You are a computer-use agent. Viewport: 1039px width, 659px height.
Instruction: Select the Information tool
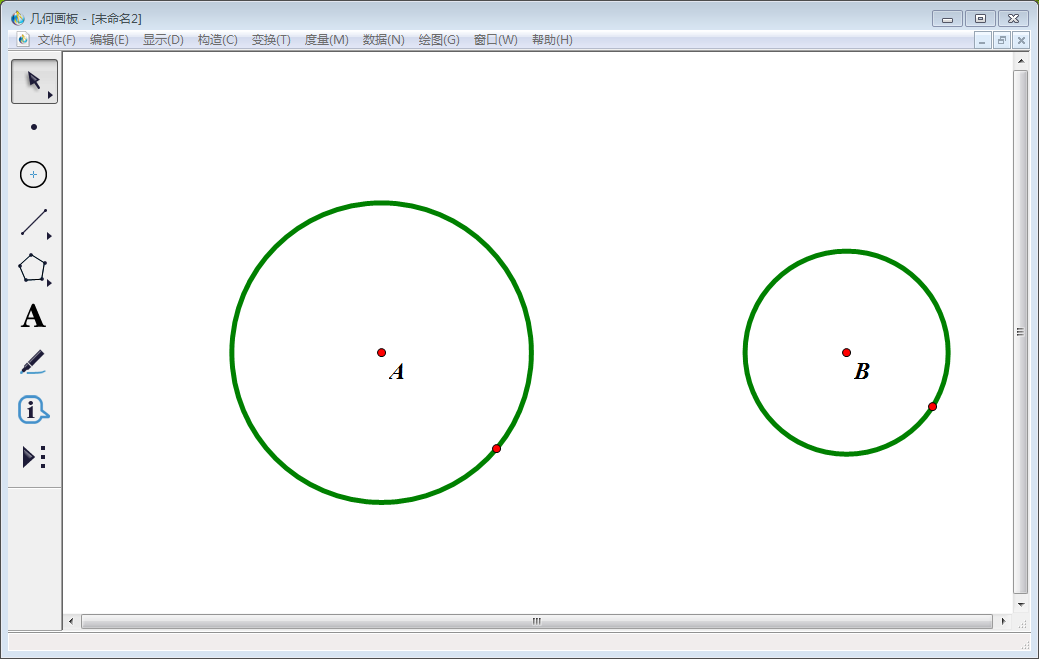[34, 410]
